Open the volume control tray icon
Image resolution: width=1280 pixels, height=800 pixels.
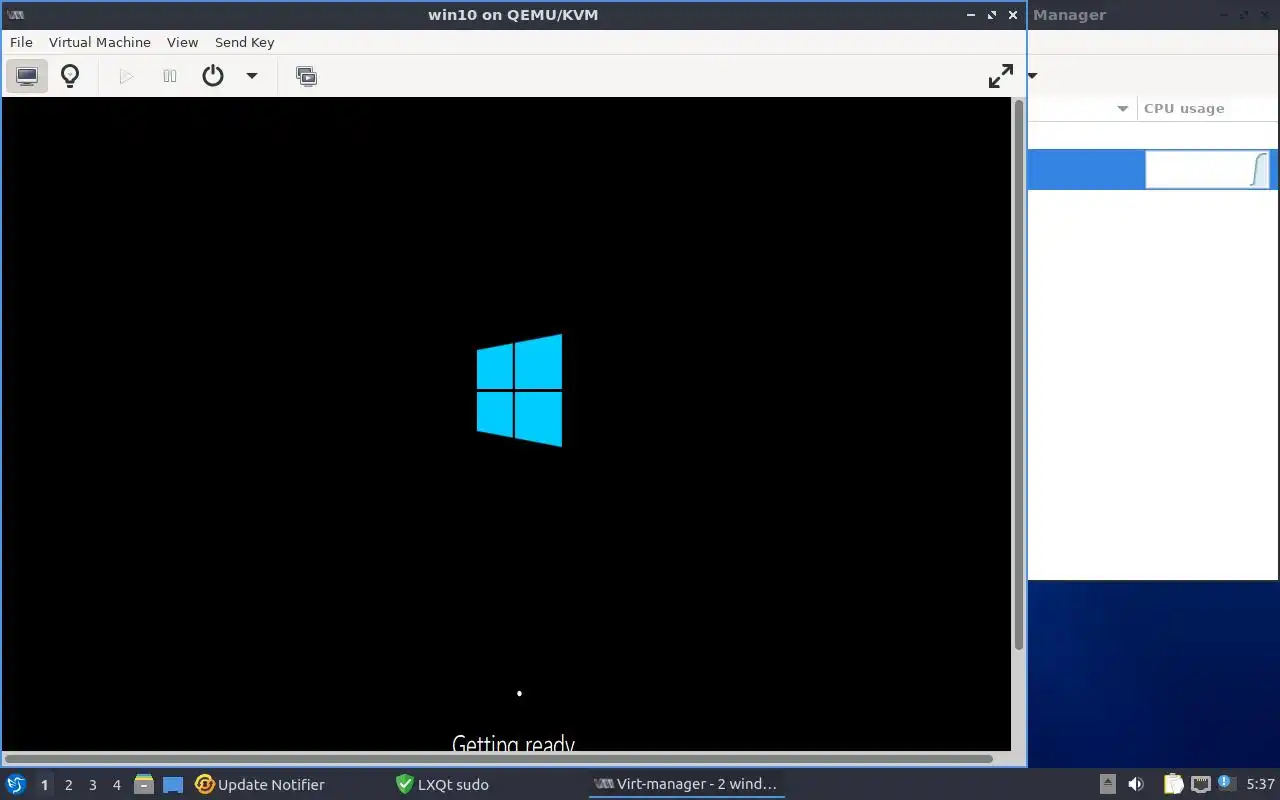point(1136,784)
